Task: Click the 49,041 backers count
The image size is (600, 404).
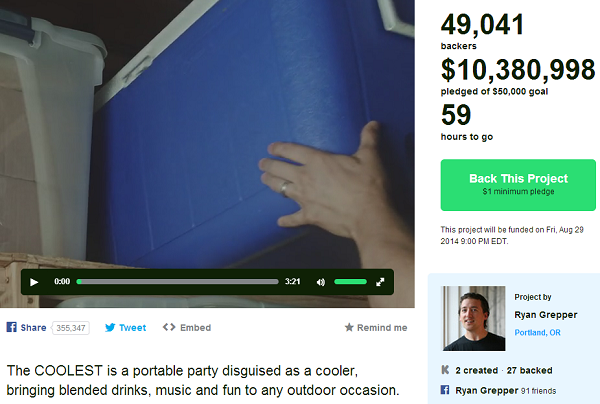Action: click(482, 25)
